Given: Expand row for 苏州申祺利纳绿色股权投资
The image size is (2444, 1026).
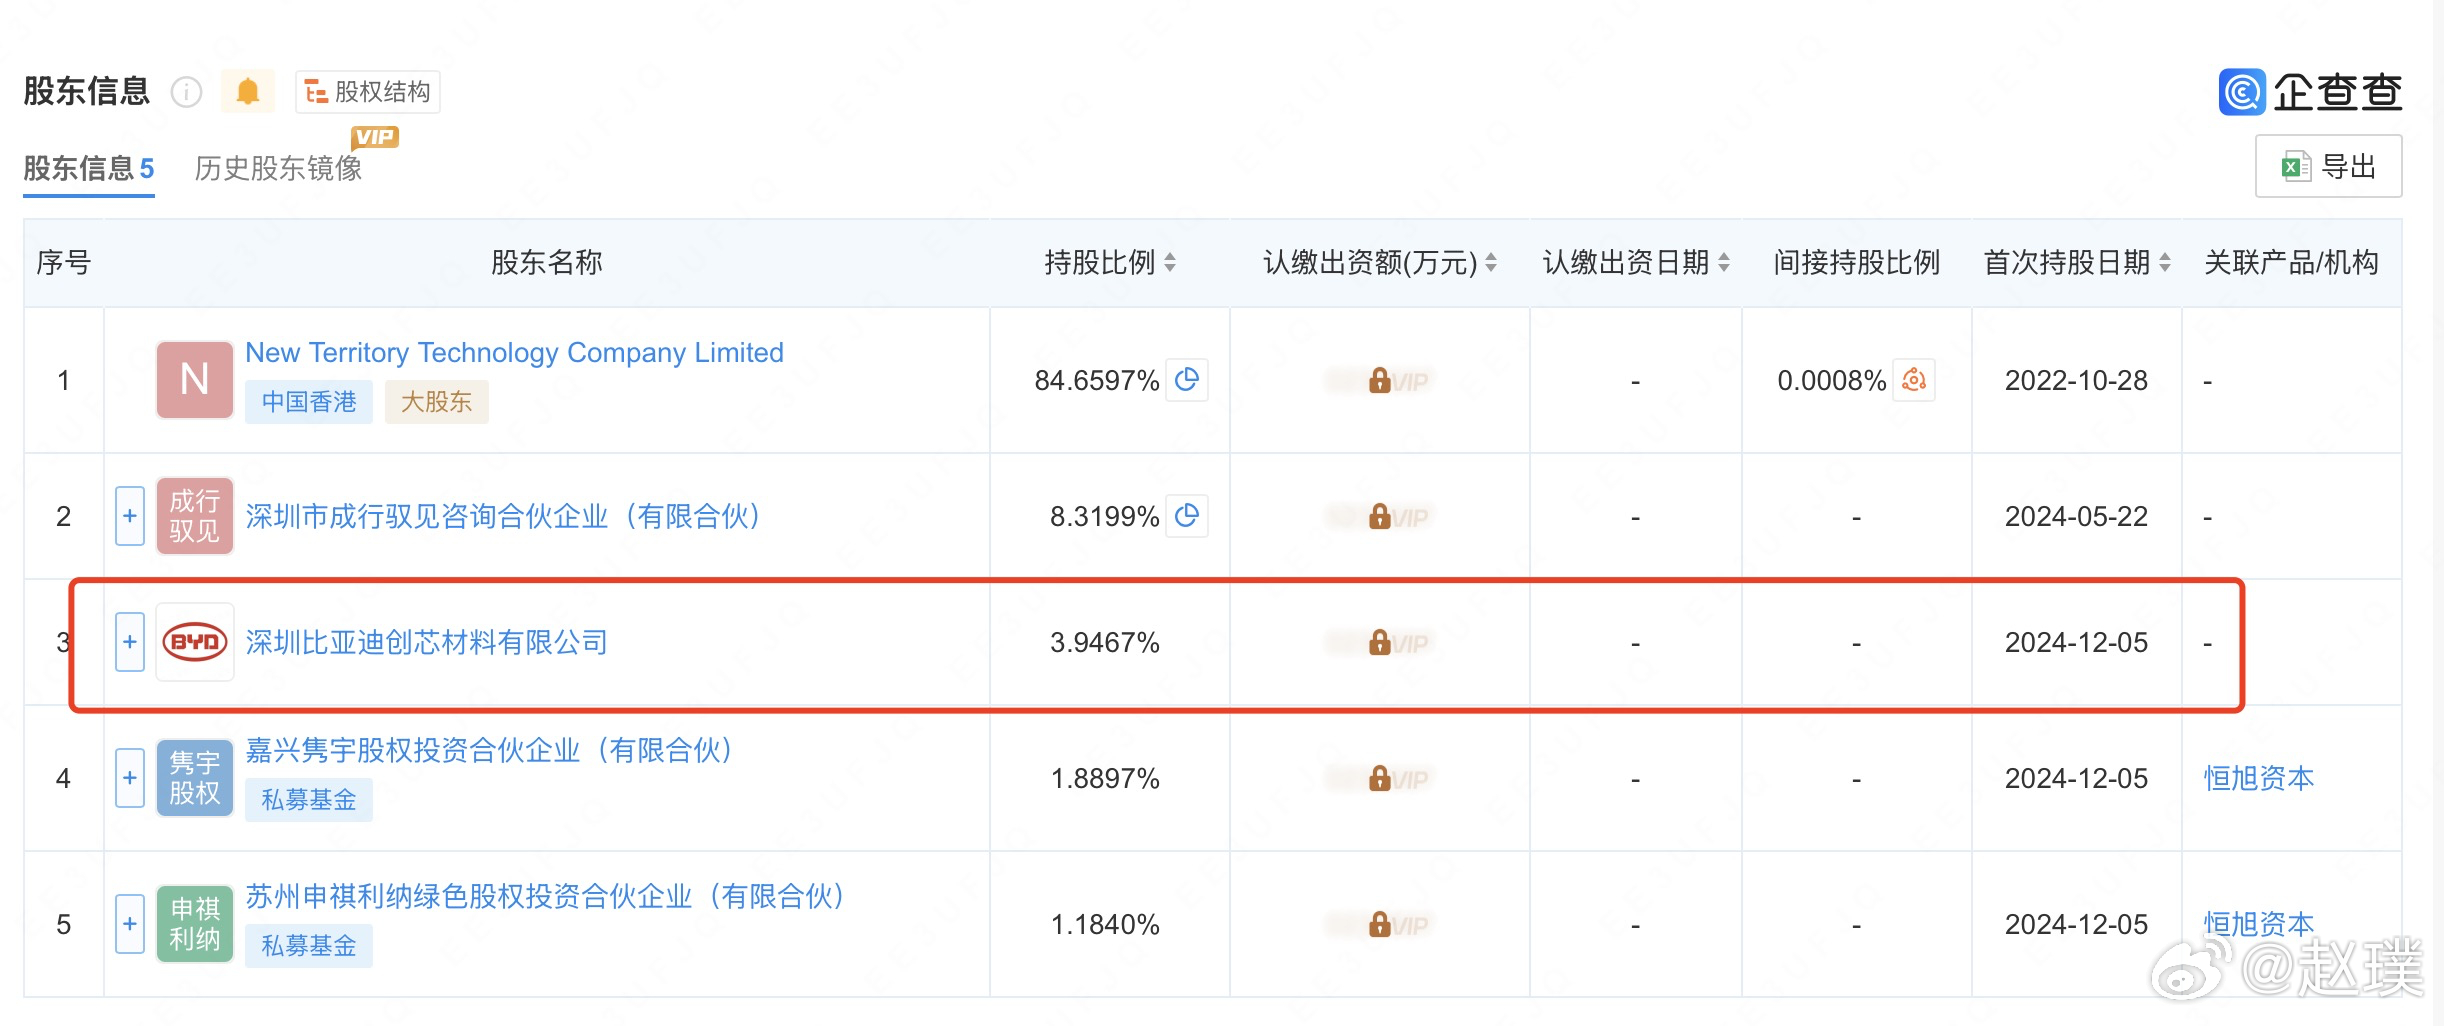Looking at the screenshot, I should [x=130, y=924].
